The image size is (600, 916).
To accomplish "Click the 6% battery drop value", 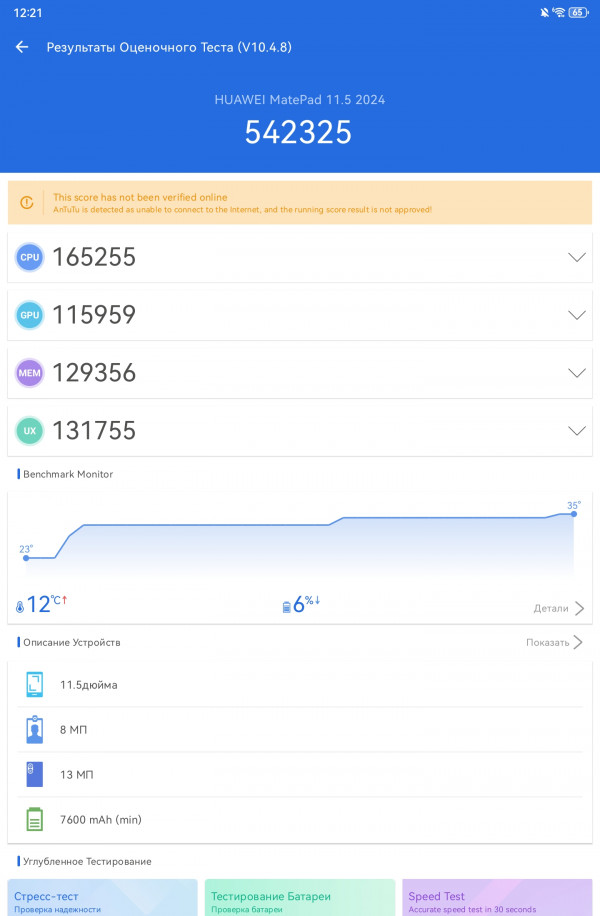I will (306, 604).
